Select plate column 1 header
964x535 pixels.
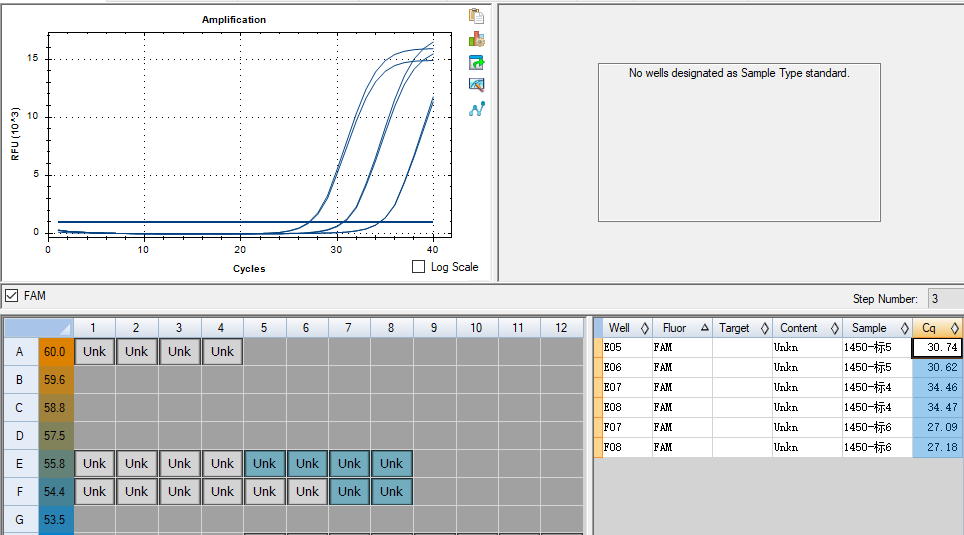[94, 328]
